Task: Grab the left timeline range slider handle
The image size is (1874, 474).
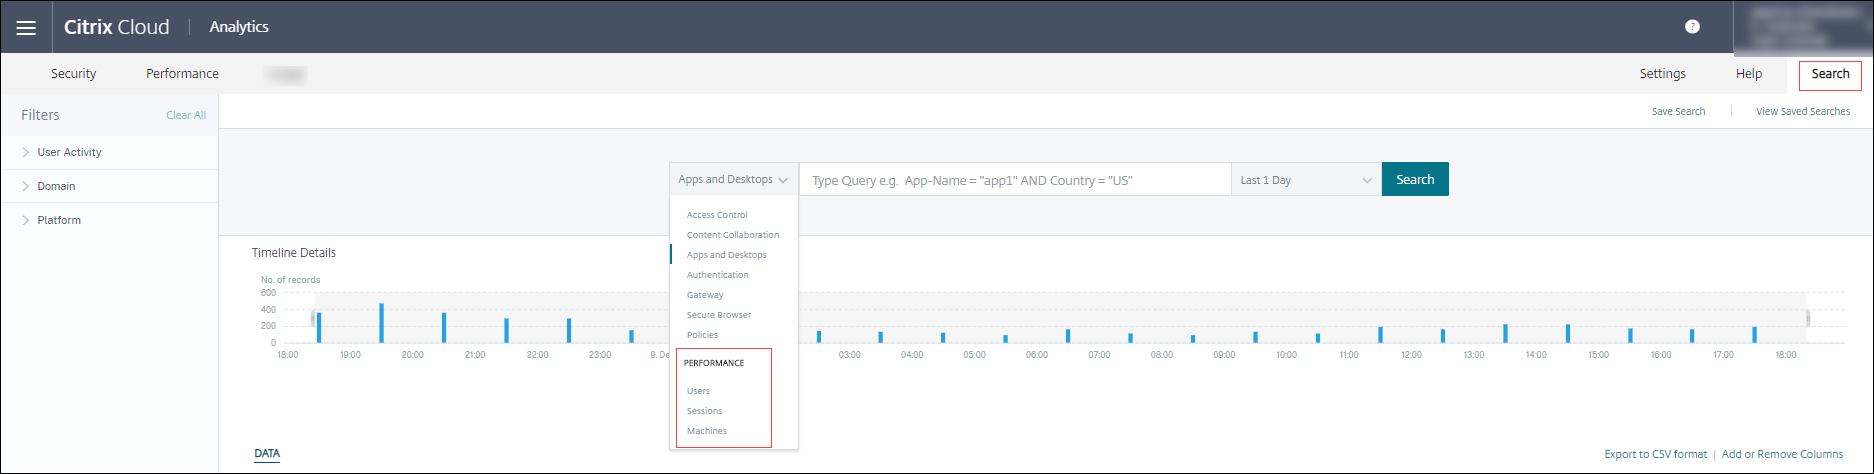Action: 313,318
